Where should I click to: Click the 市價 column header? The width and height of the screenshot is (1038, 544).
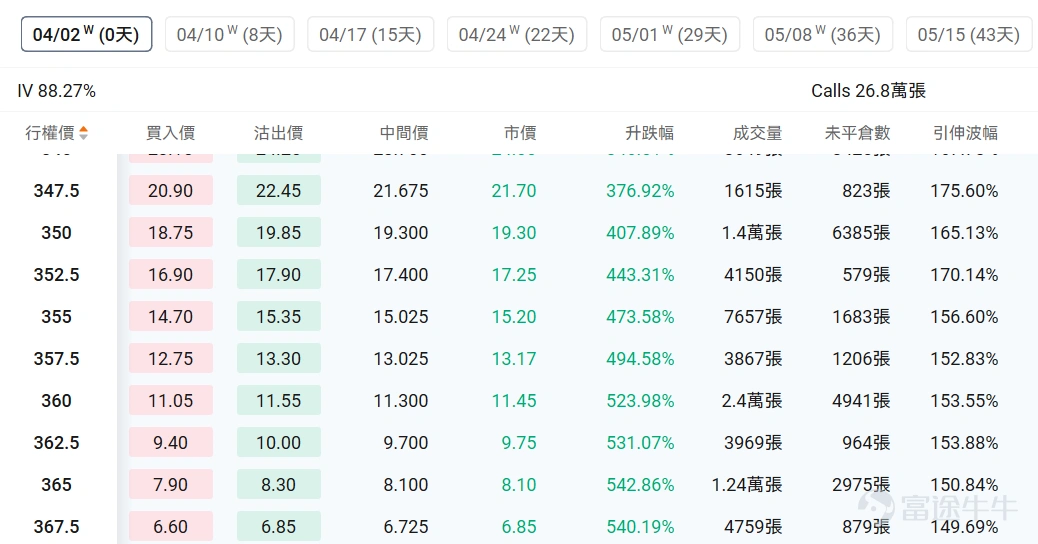(x=520, y=133)
